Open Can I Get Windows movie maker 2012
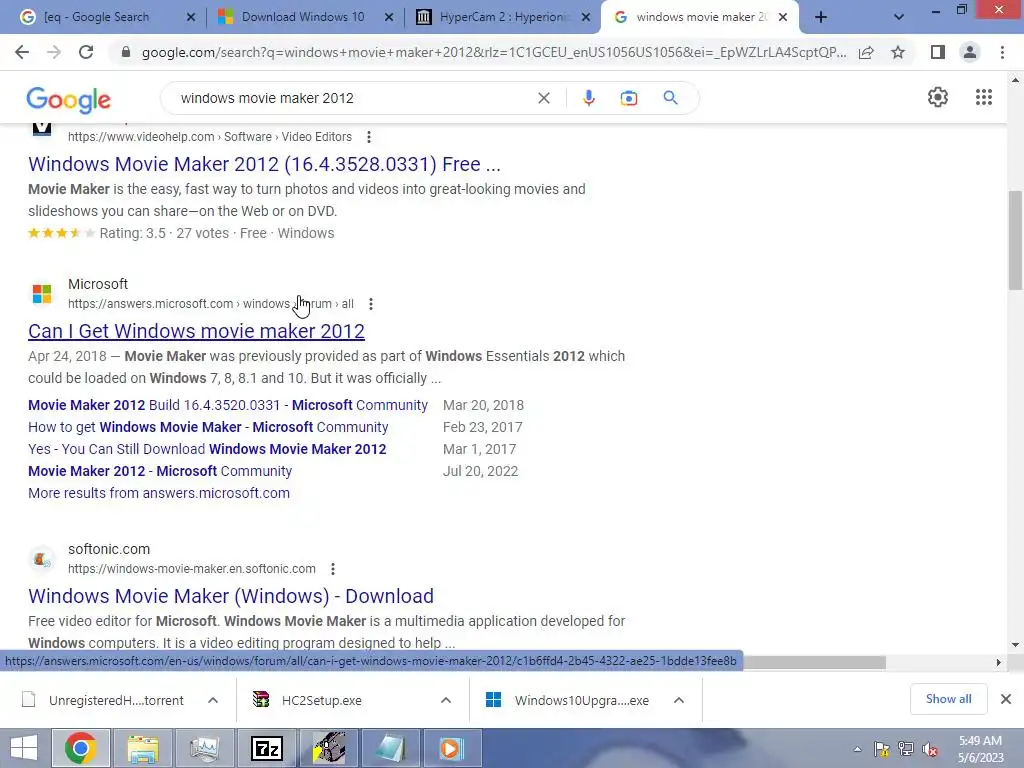This screenshot has width=1024, height=768. click(197, 331)
